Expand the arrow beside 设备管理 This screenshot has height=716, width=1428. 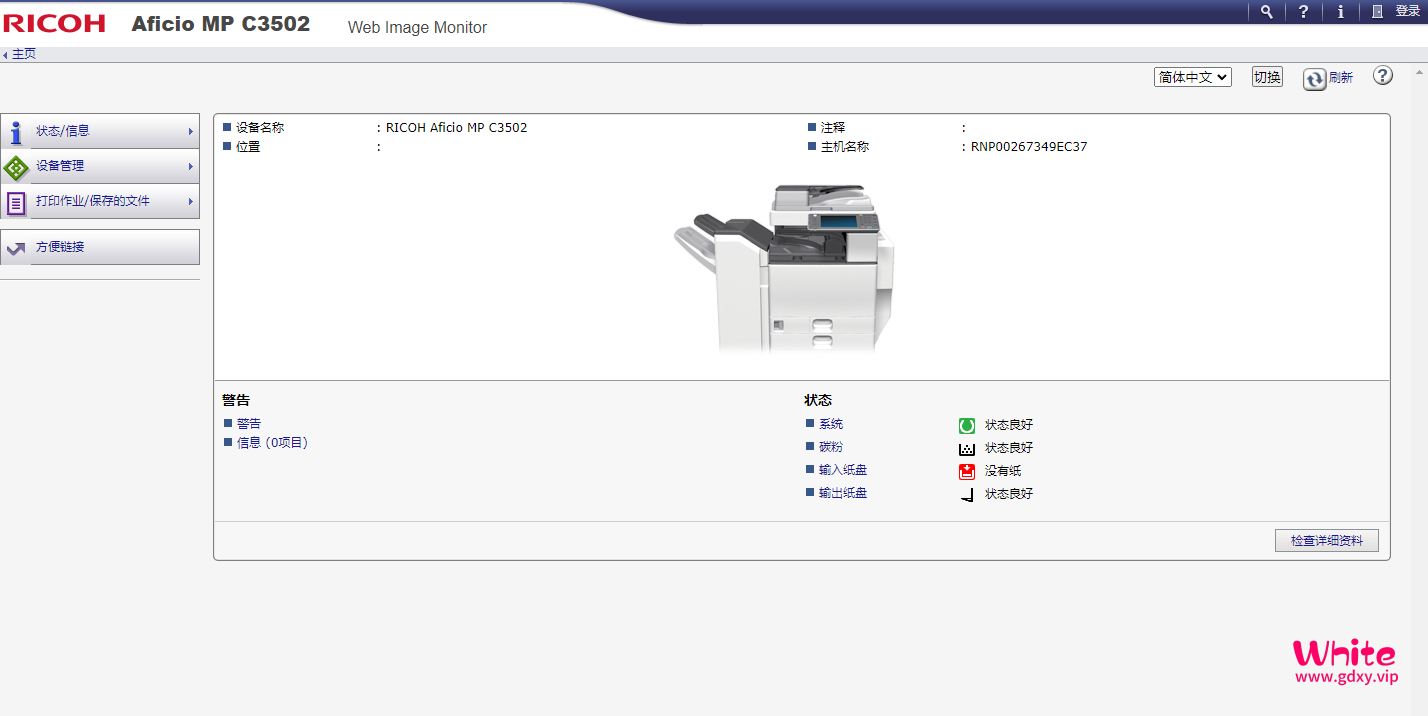190,166
